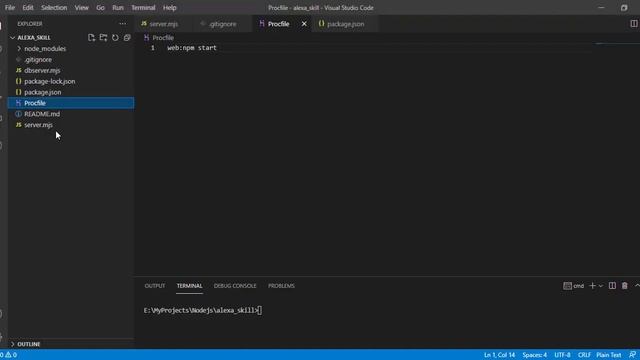Open the OUTPUT panel tab
640x360 pixels.
[x=155, y=286]
